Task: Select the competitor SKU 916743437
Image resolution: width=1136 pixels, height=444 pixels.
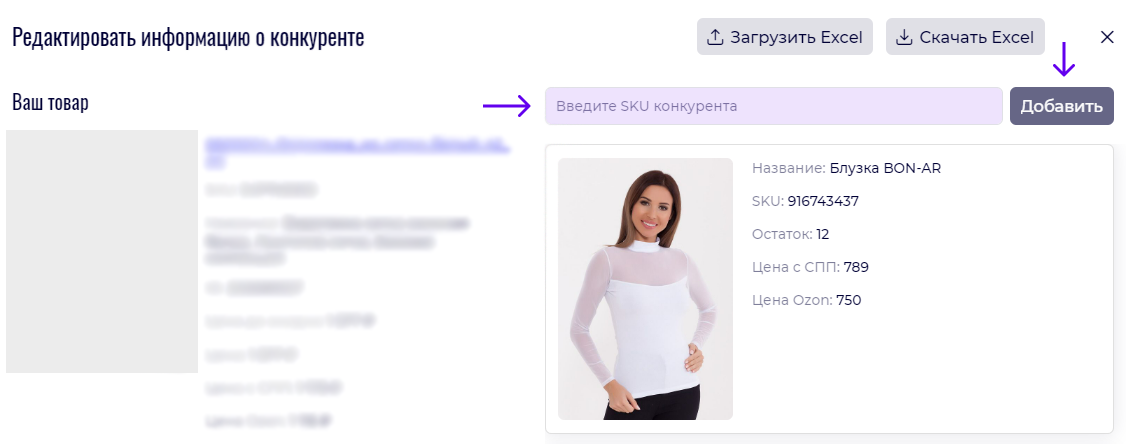Action: (822, 201)
